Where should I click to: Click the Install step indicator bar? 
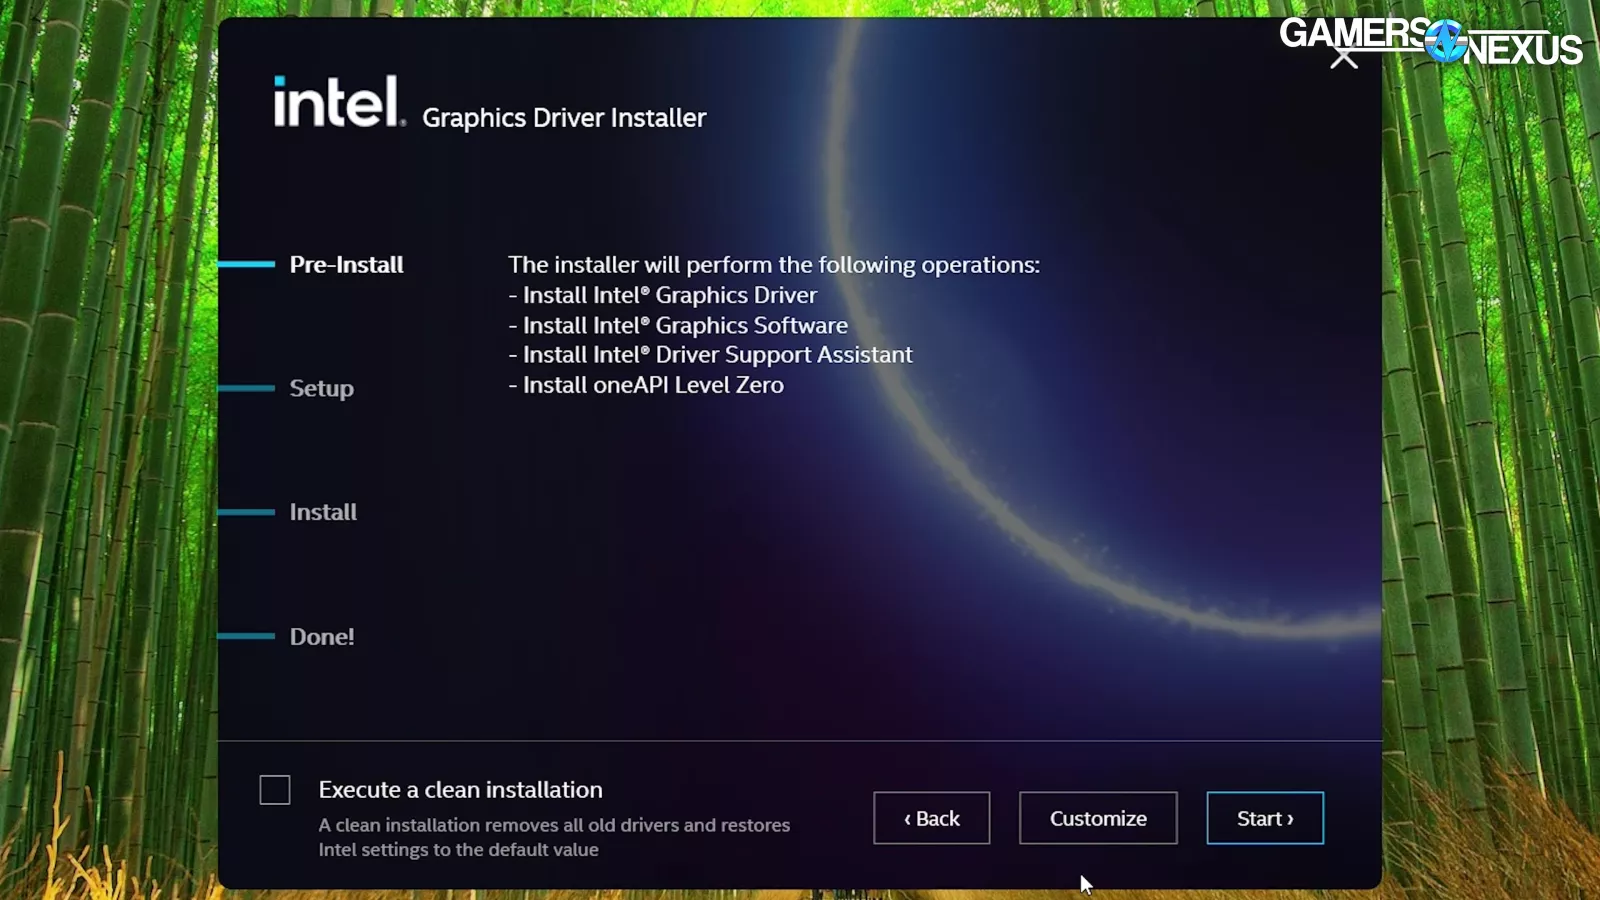pos(248,511)
